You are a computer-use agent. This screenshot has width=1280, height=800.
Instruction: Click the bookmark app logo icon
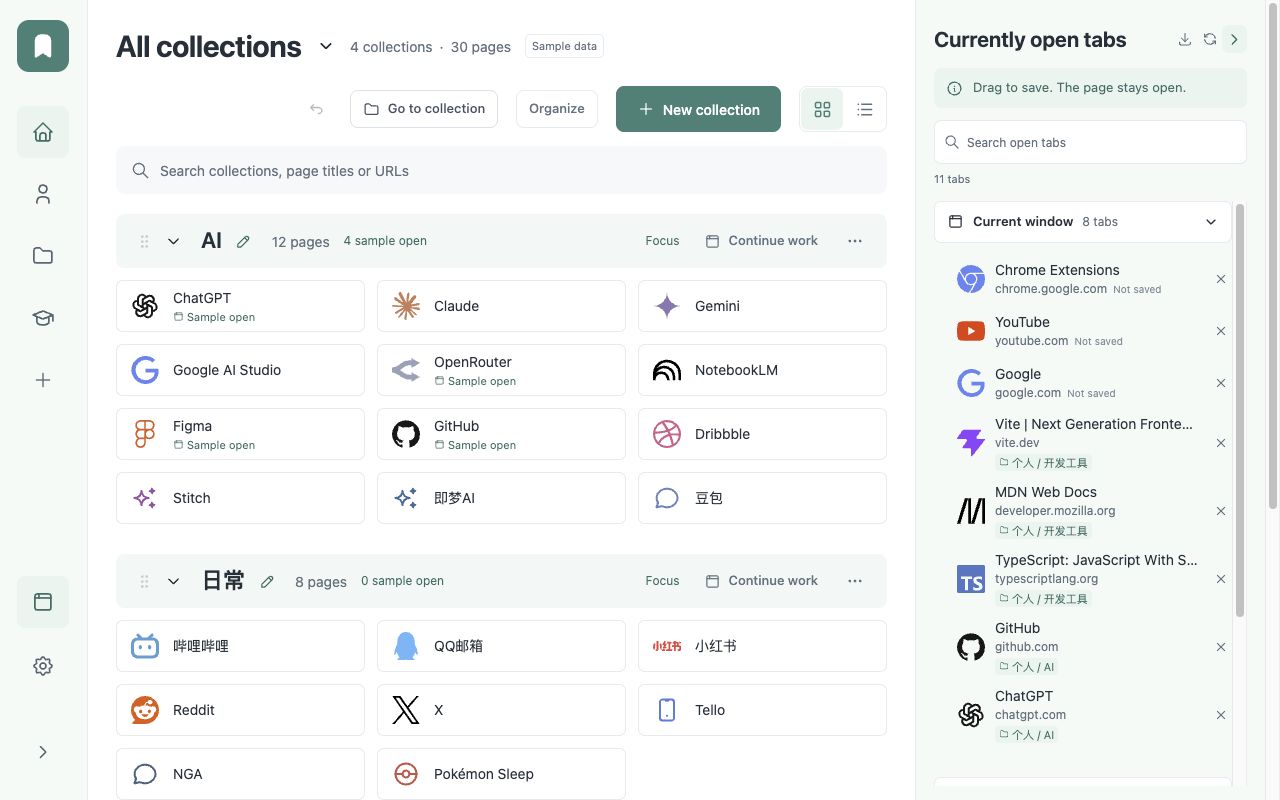pyautogui.click(x=43, y=46)
